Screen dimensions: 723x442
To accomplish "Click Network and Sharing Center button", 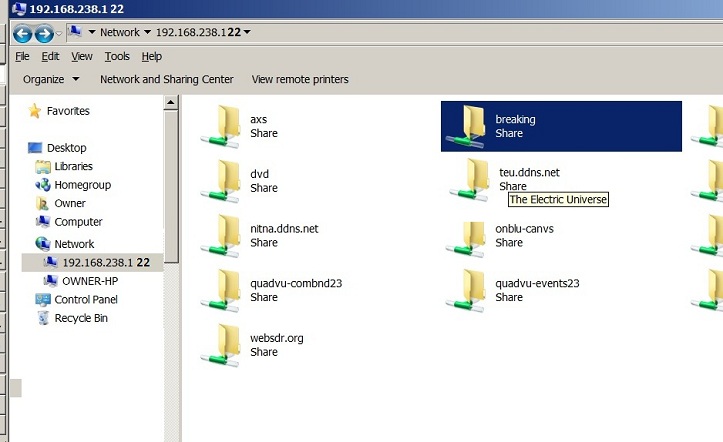I will (x=166, y=79).
